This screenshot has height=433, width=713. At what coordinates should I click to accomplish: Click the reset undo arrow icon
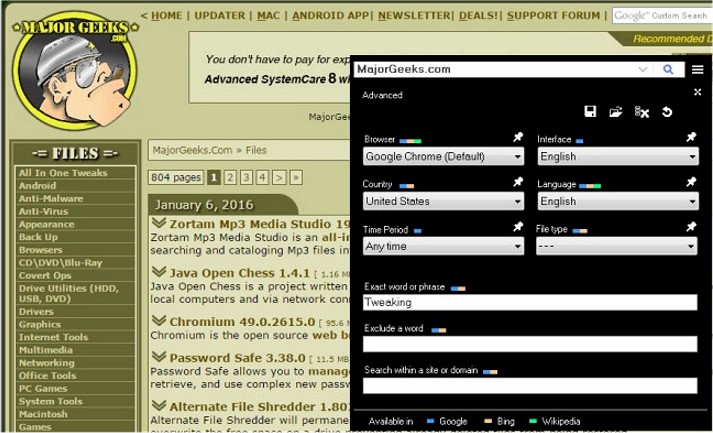coord(667,112)
